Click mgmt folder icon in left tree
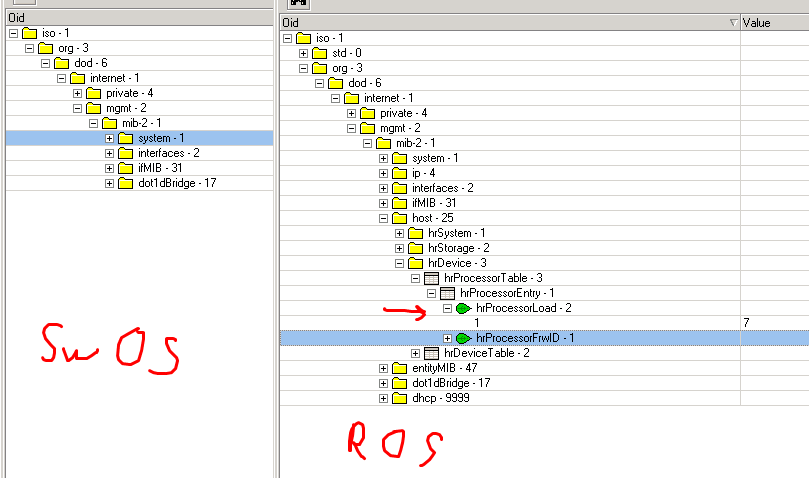Image resolution: width=809 pixels, height=478 pixels. point(93,108)
